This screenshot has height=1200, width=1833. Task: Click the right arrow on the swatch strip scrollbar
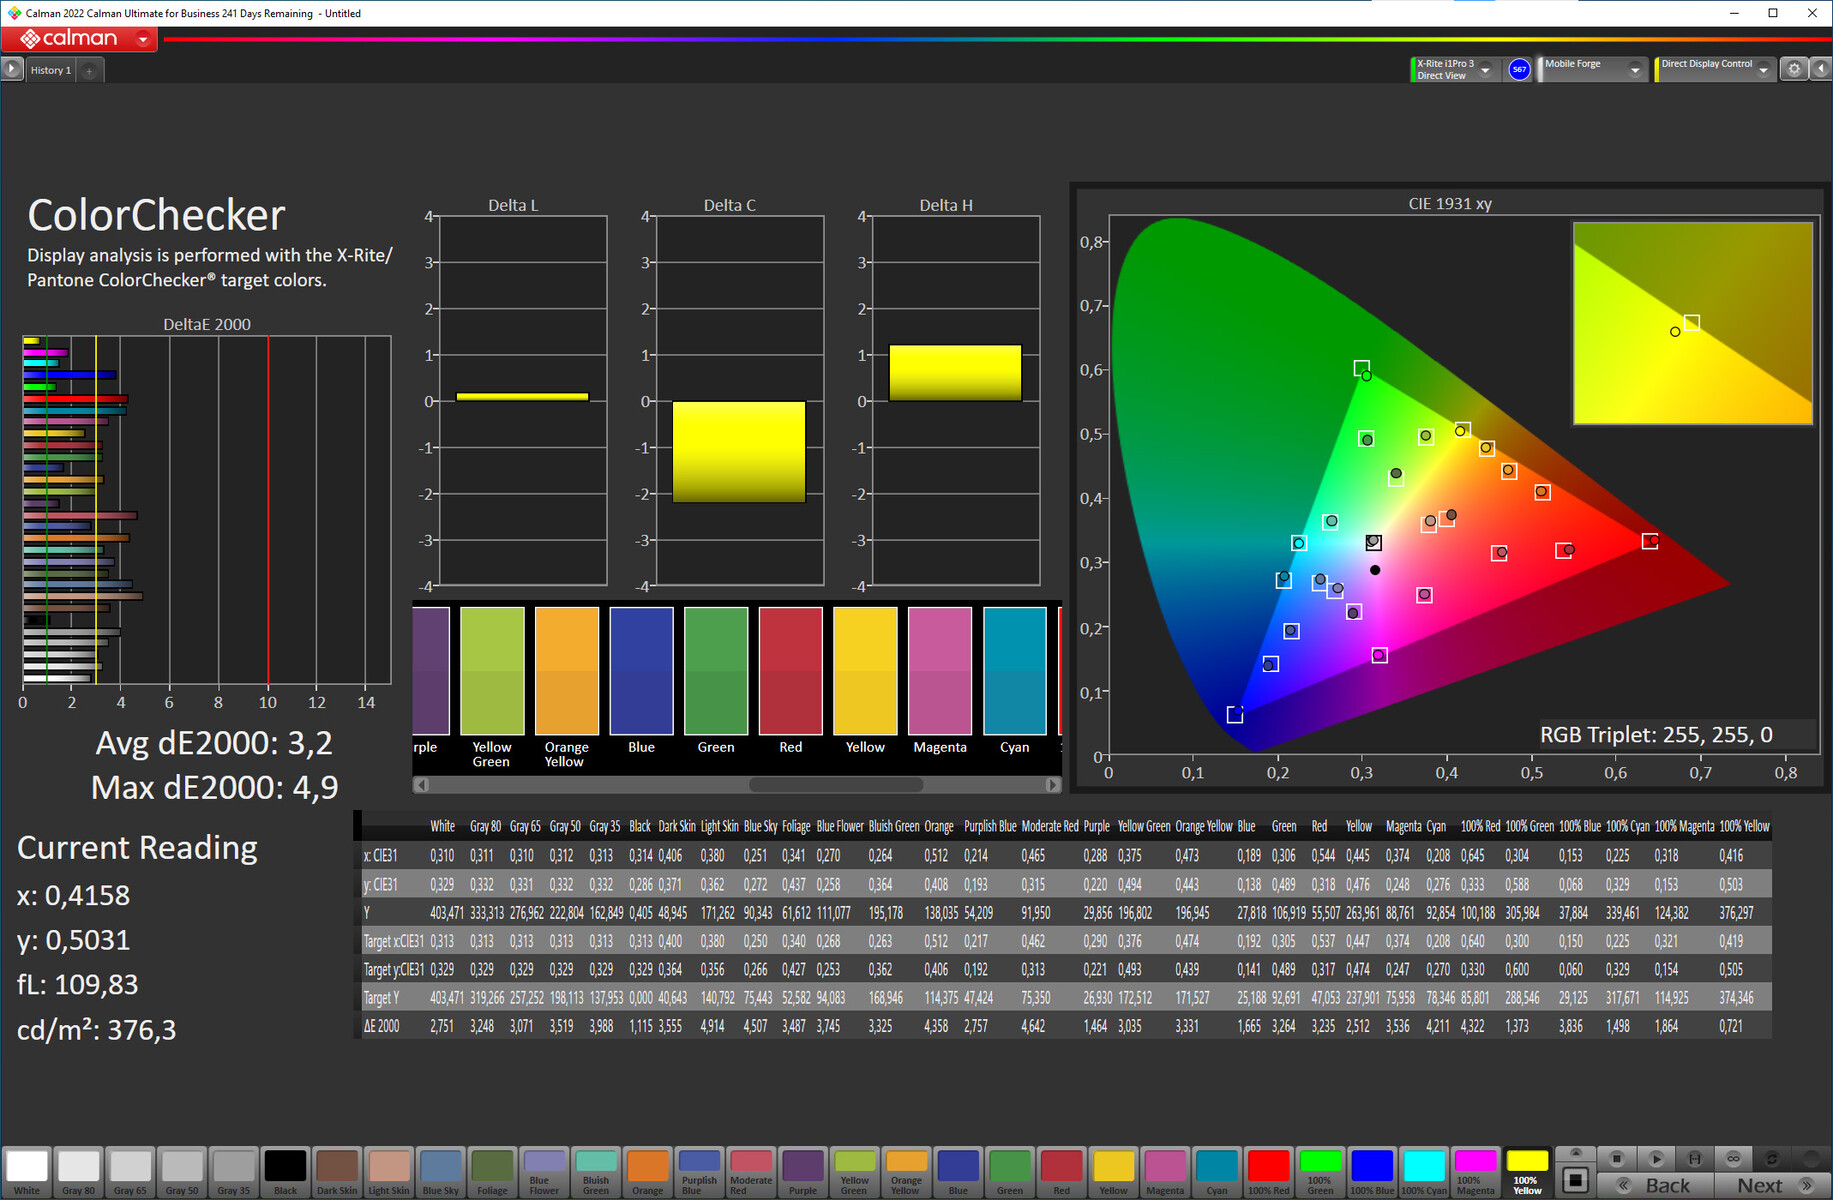(1053, 785)
